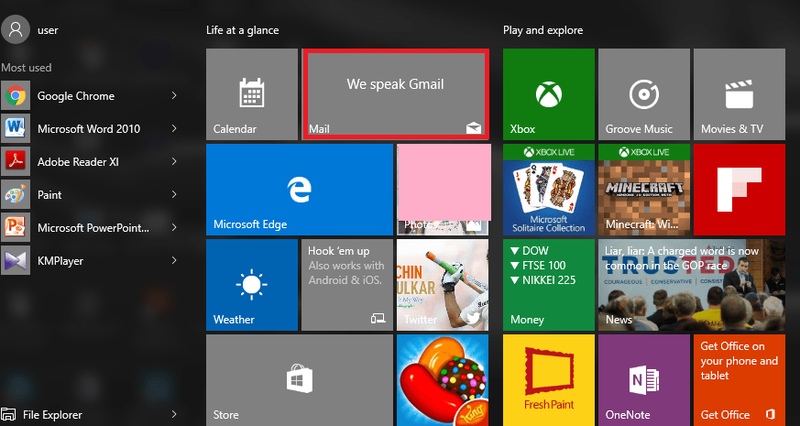
Task: Open the Photos tile
Action: pyautogui.click(x=443, y=189)
